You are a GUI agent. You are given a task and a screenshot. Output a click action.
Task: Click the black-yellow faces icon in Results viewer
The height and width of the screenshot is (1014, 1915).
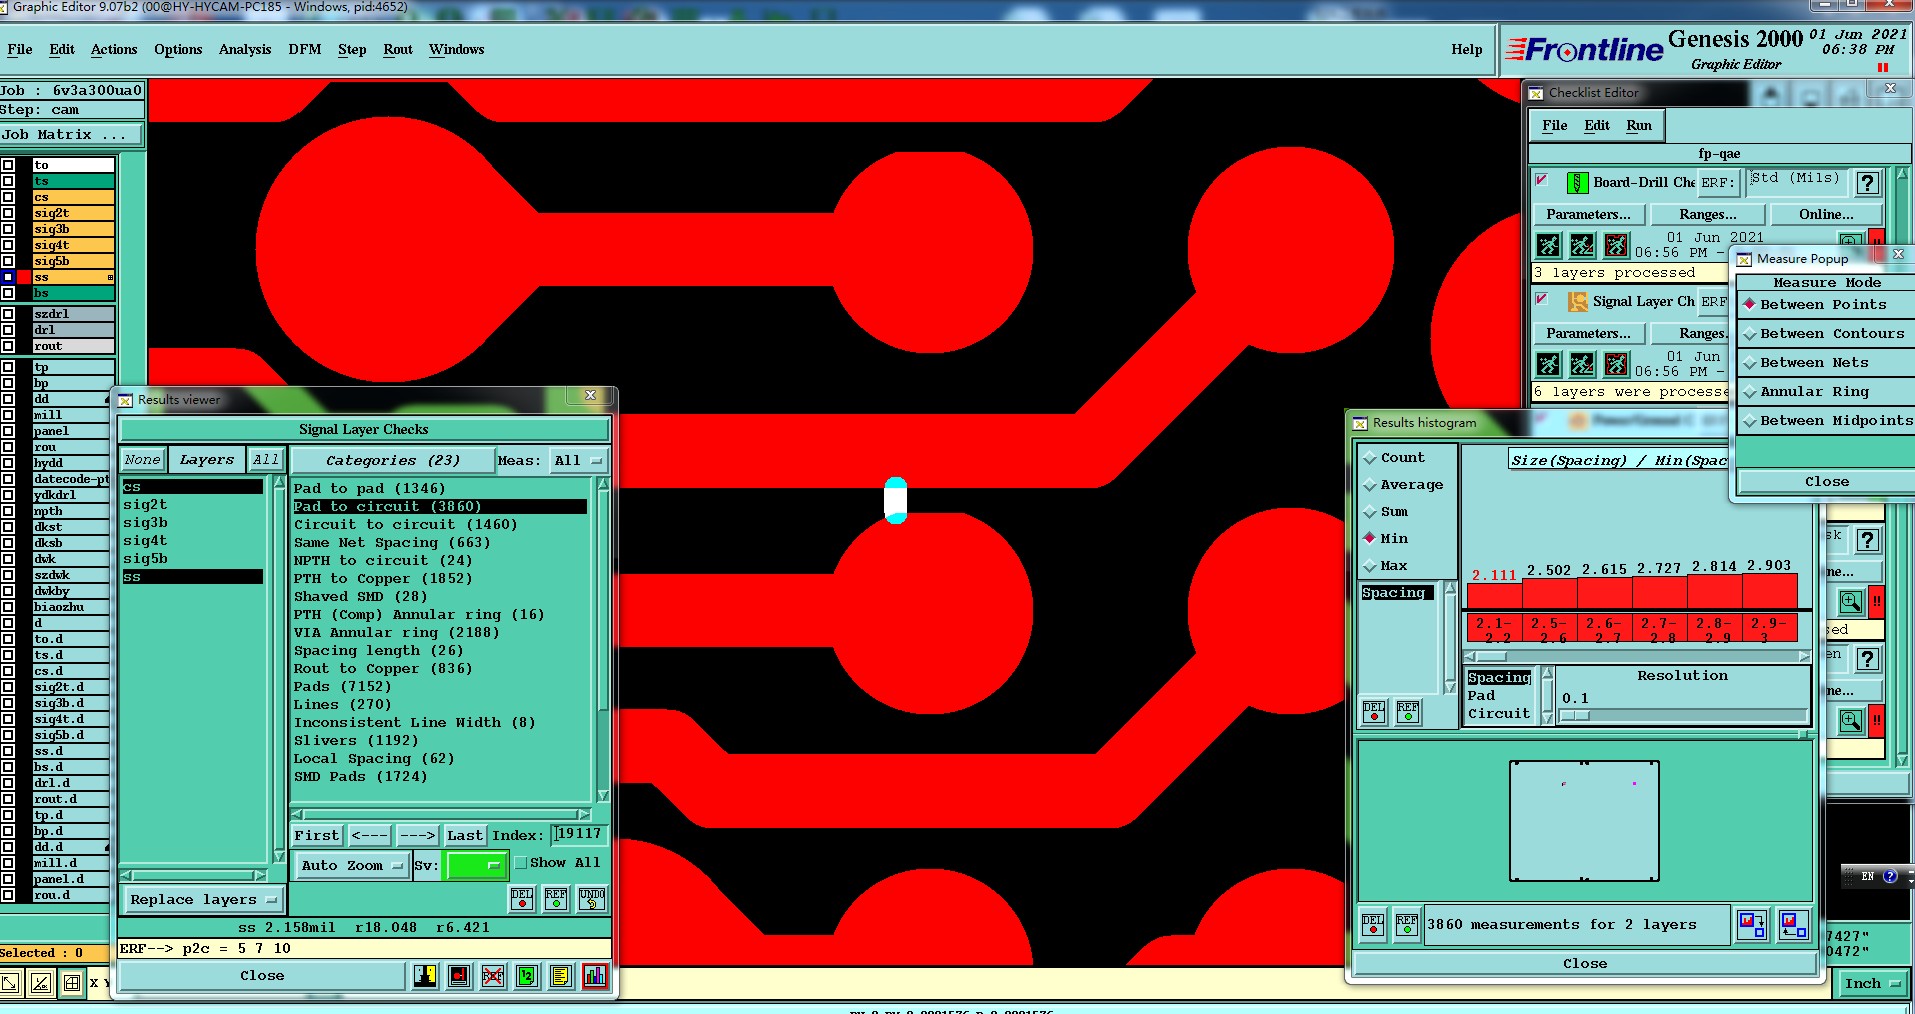point(425,975)
